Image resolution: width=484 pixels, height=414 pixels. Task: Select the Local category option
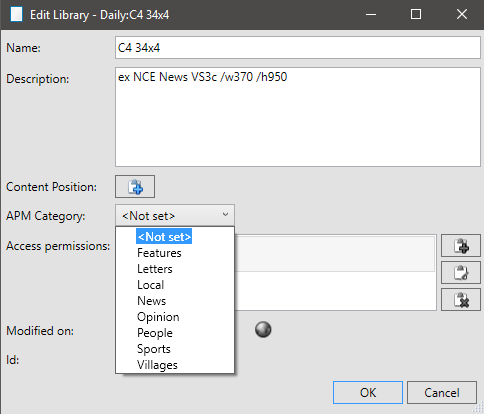click(x=151, y=285)
